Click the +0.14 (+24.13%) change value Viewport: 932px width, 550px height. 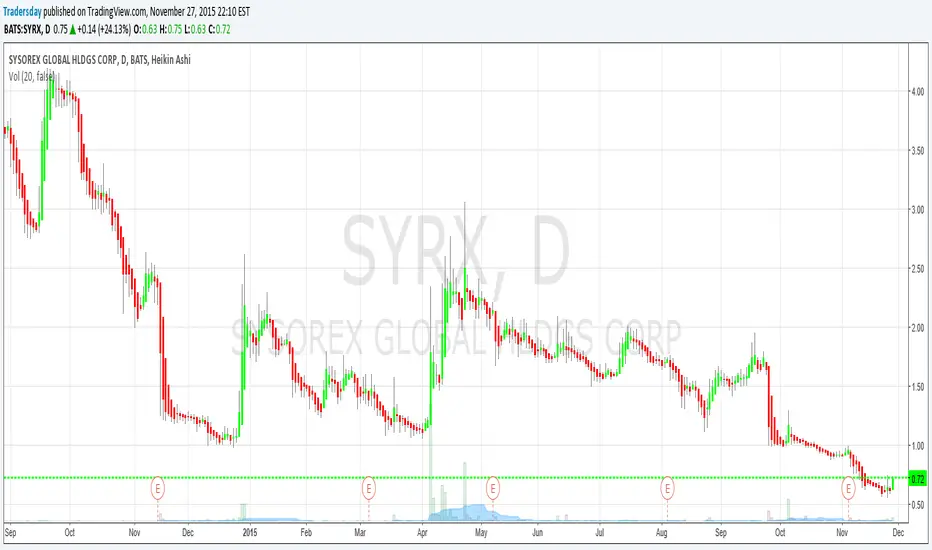[104, 29]
